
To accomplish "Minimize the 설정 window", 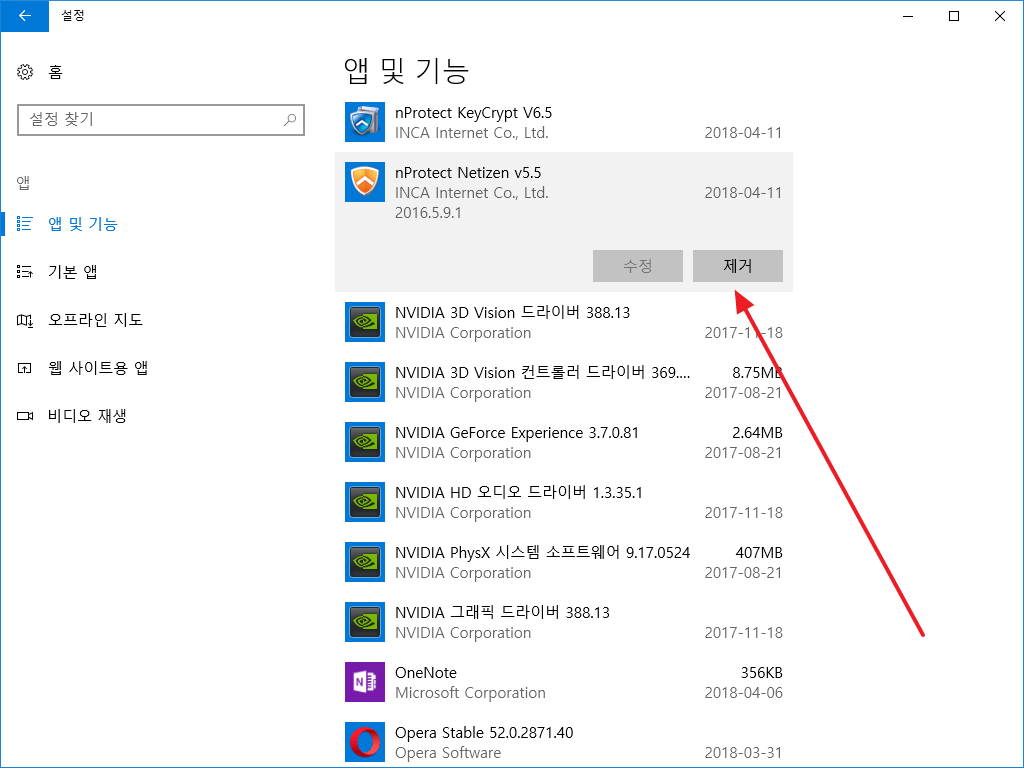I will [x=908, y=16].
